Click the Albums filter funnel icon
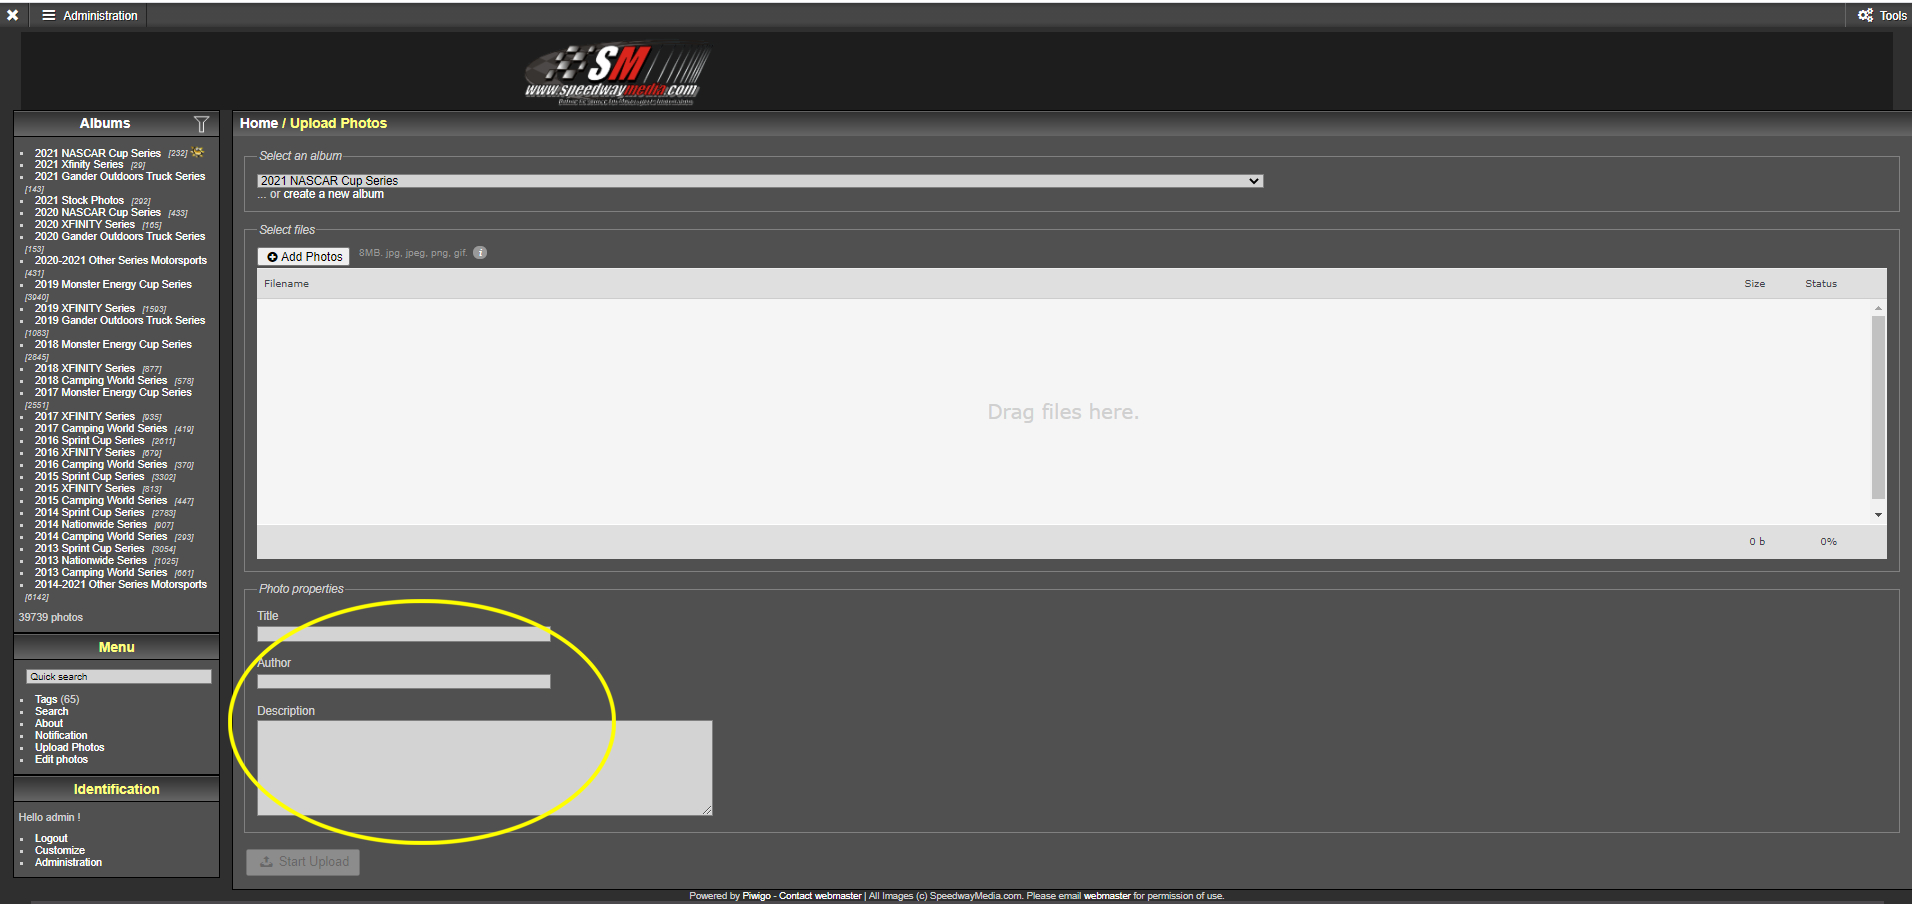 click(201, 124)
